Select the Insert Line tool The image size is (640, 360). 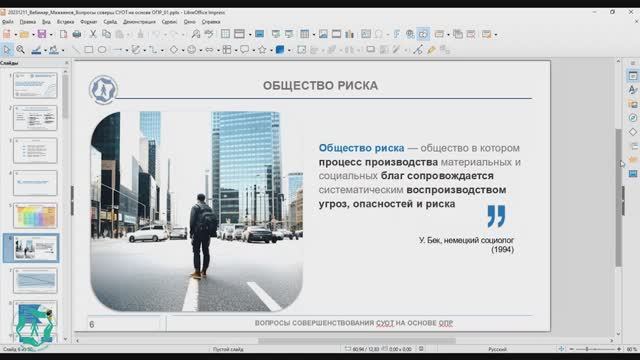pyautogui.click(x=76, y=50)
